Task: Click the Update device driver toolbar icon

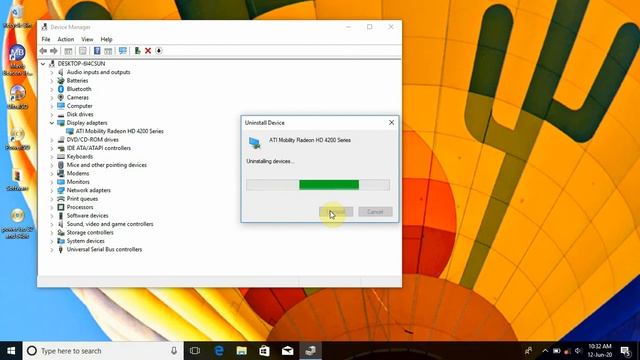Action: tap(138, 51)
